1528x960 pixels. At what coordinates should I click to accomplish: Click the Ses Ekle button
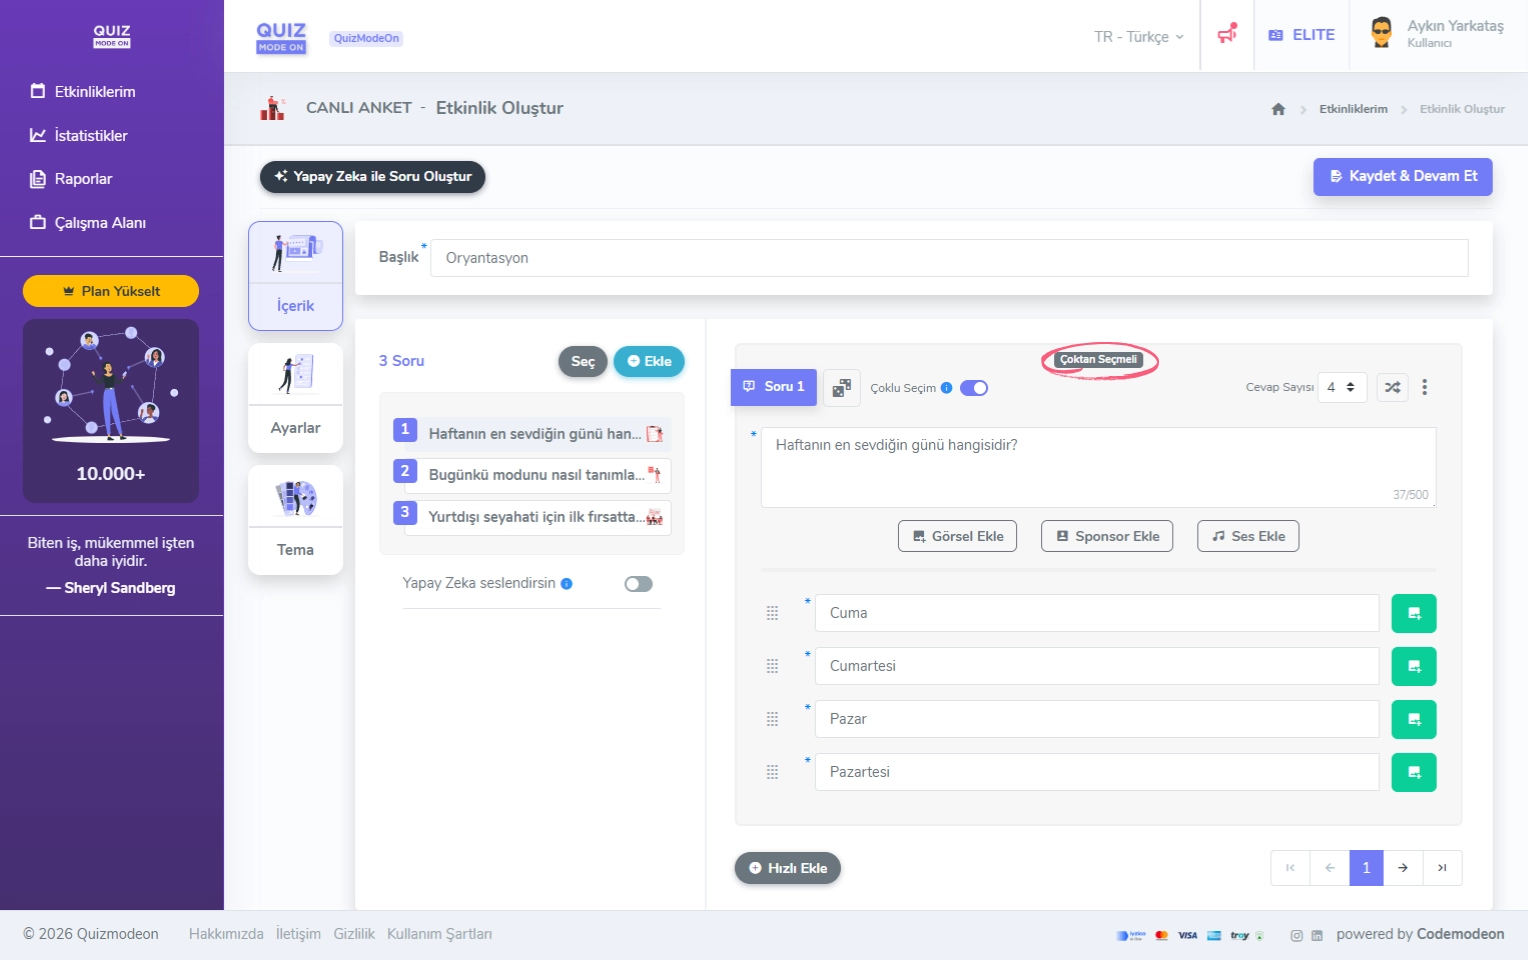coord(1248,536)
